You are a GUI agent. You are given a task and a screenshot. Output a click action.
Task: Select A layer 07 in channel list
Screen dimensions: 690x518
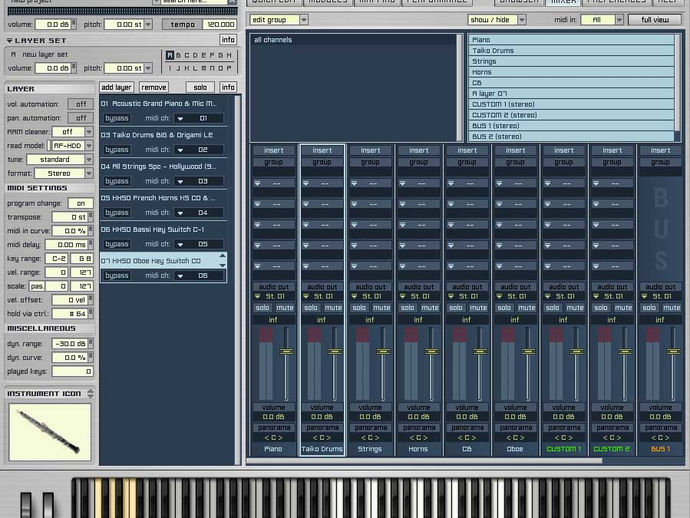(x=571, y=93)
